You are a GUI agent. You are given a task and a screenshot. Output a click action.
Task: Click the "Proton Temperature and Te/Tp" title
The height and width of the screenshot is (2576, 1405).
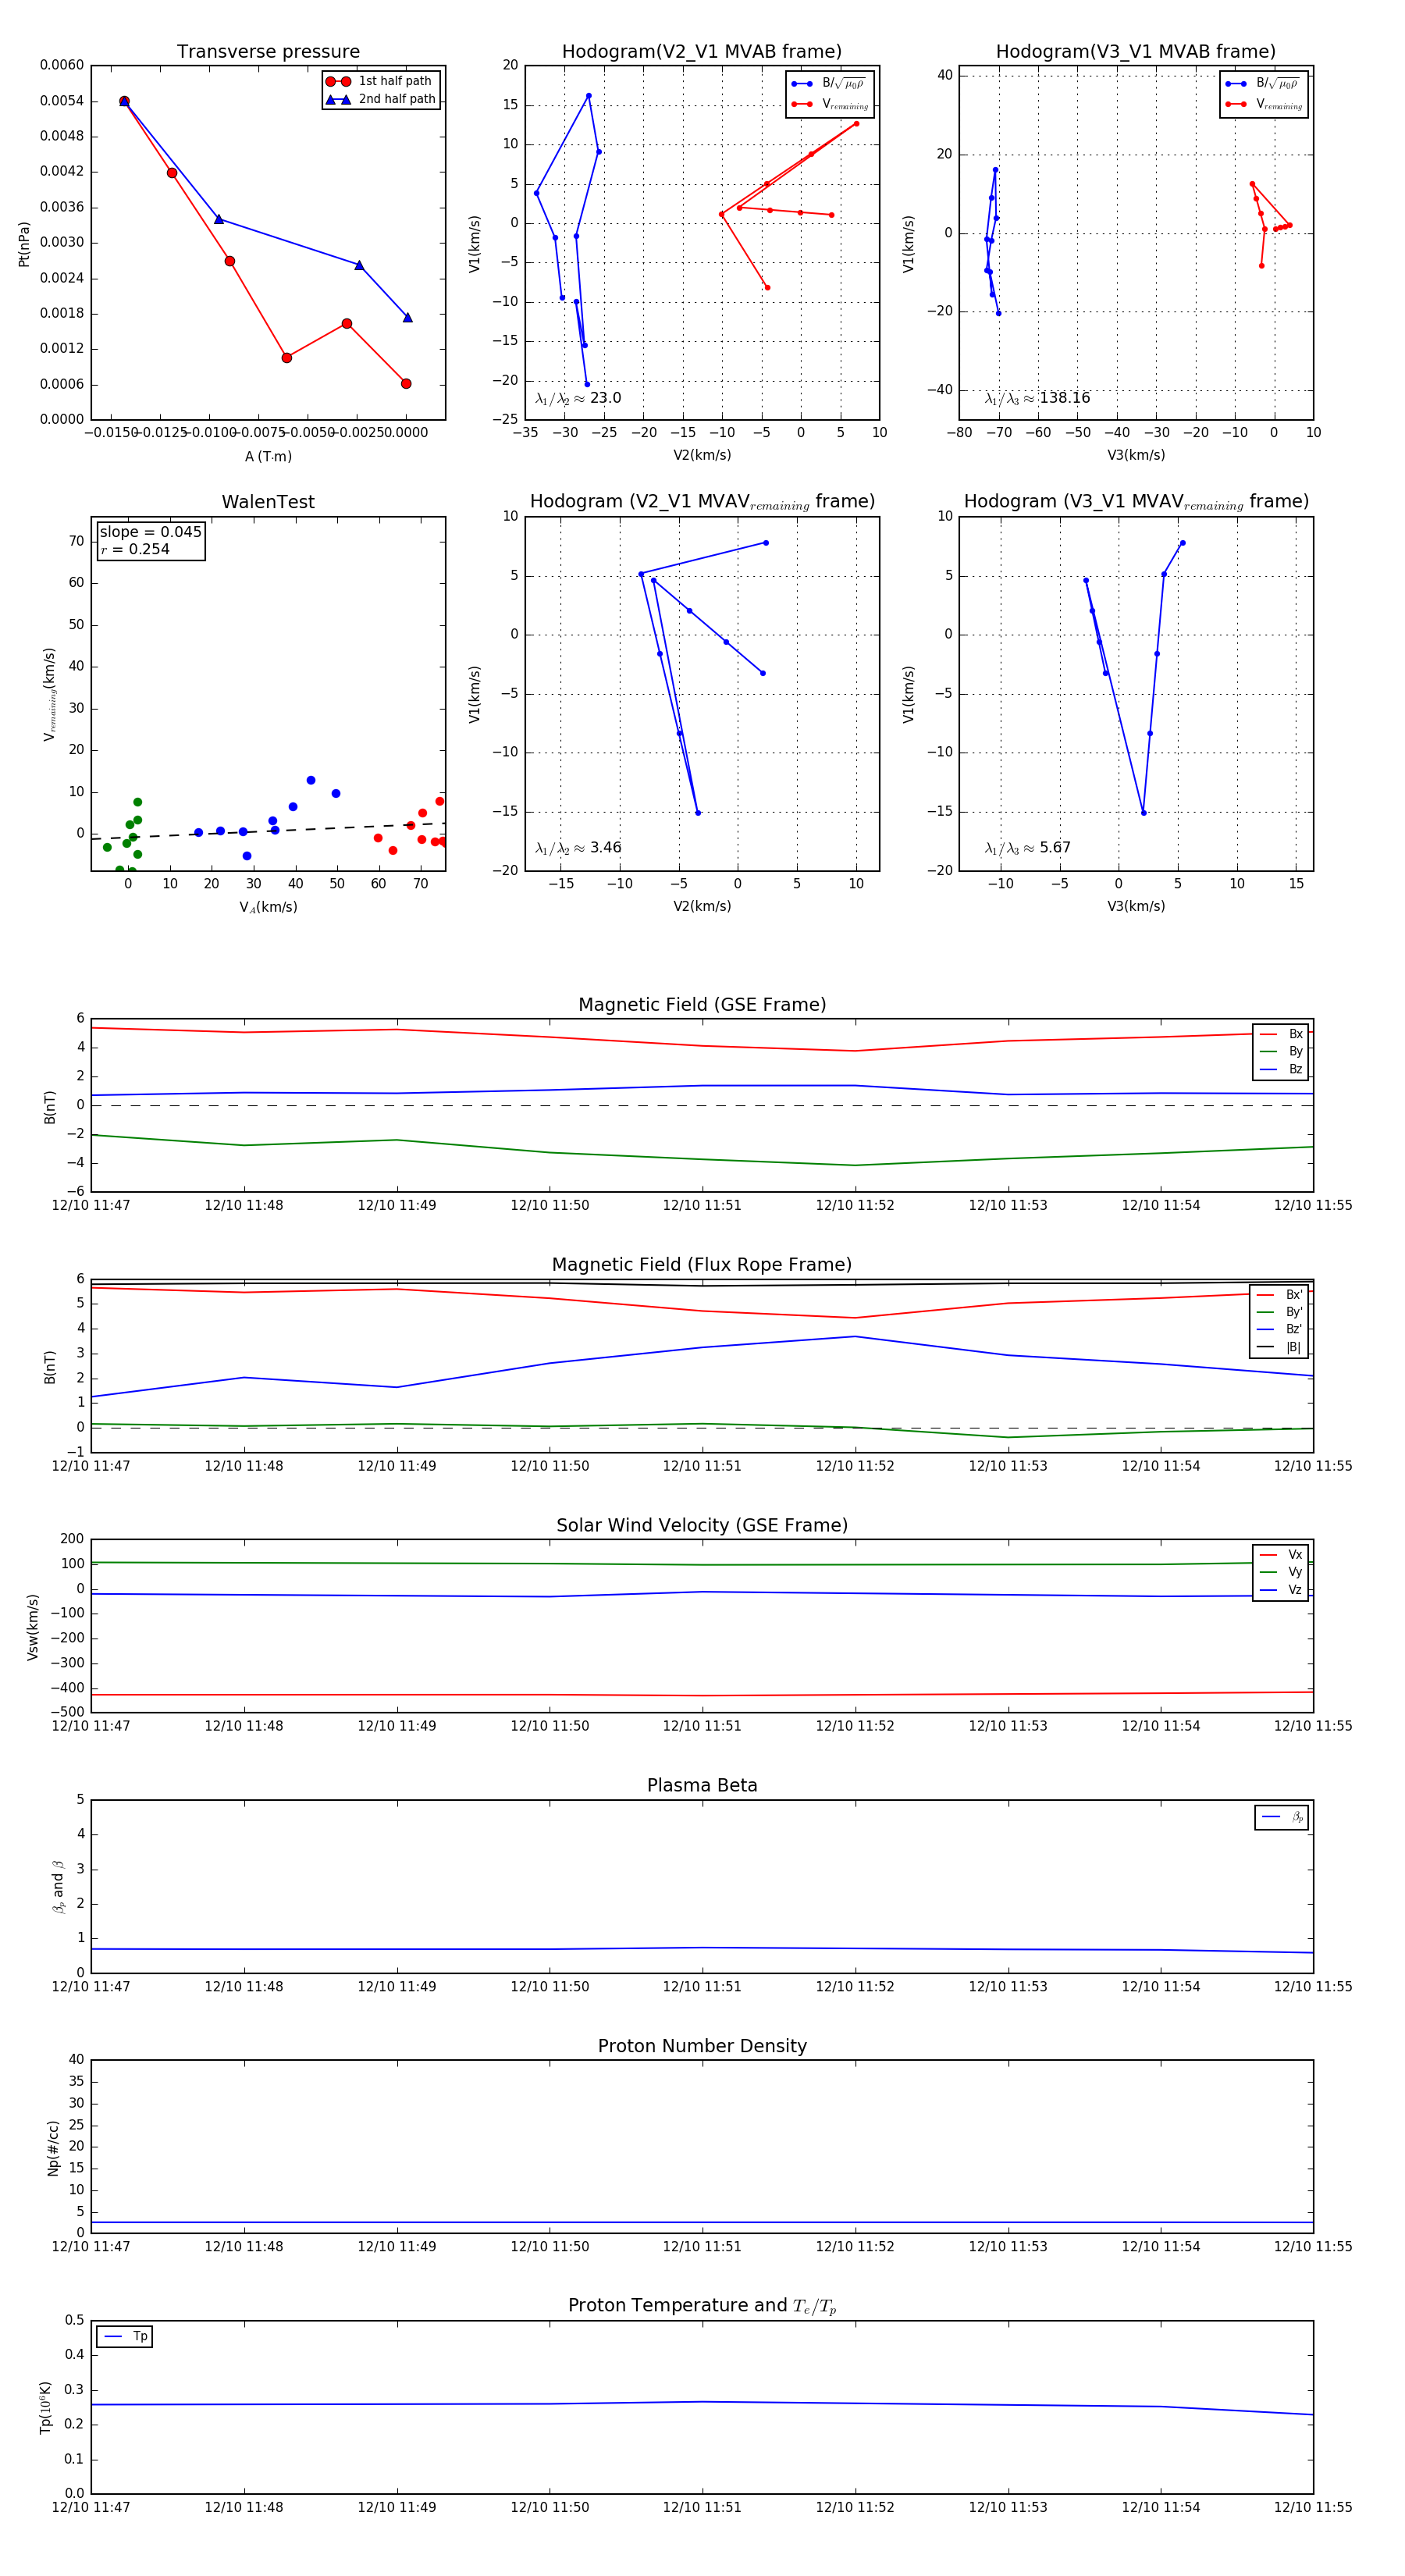pos(702,2306)
